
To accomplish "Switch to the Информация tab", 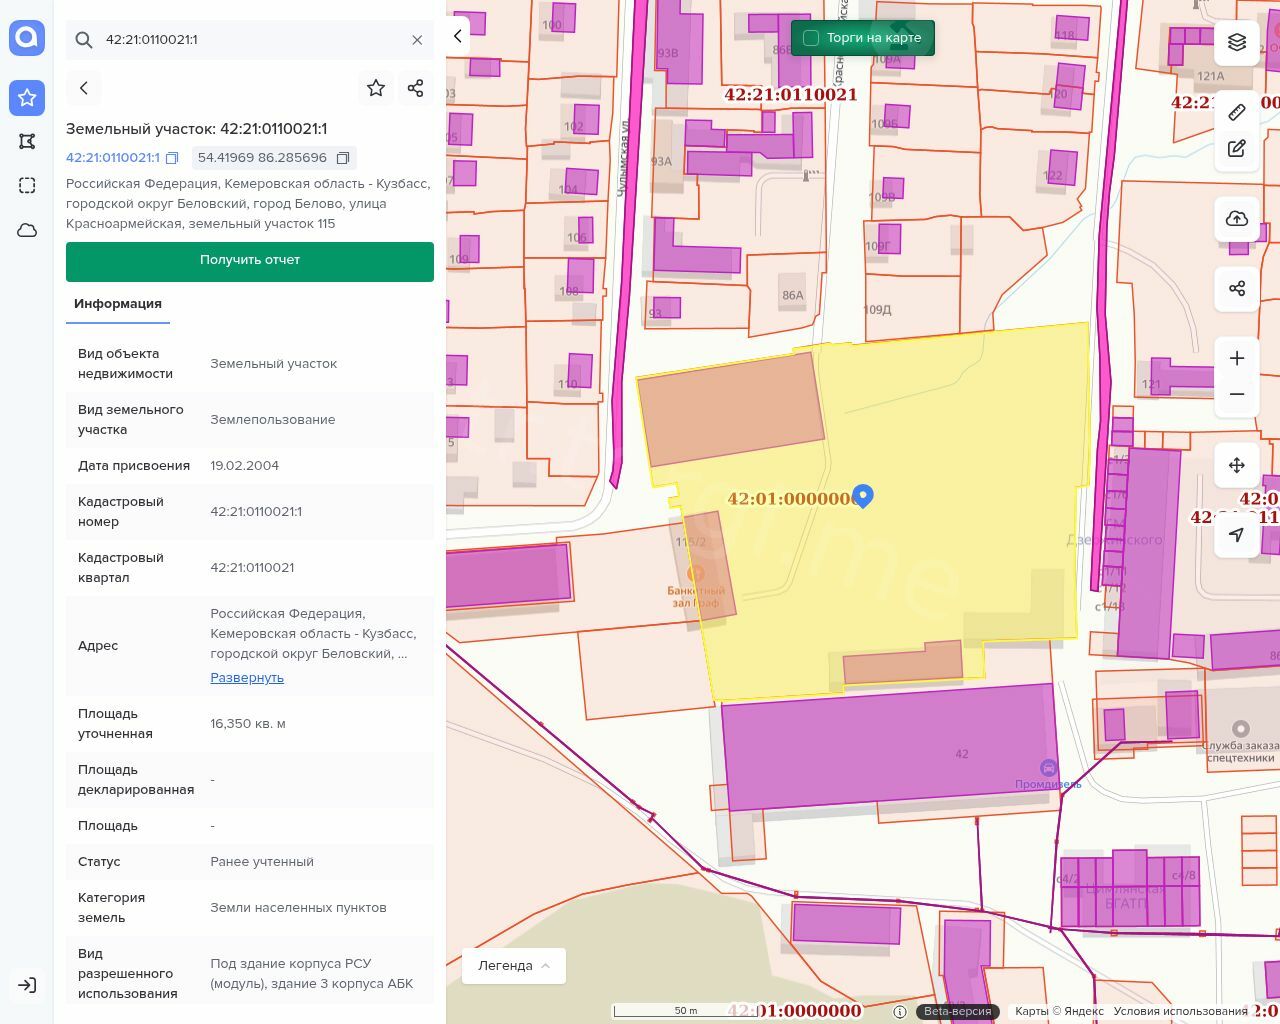I will (118, 304).
